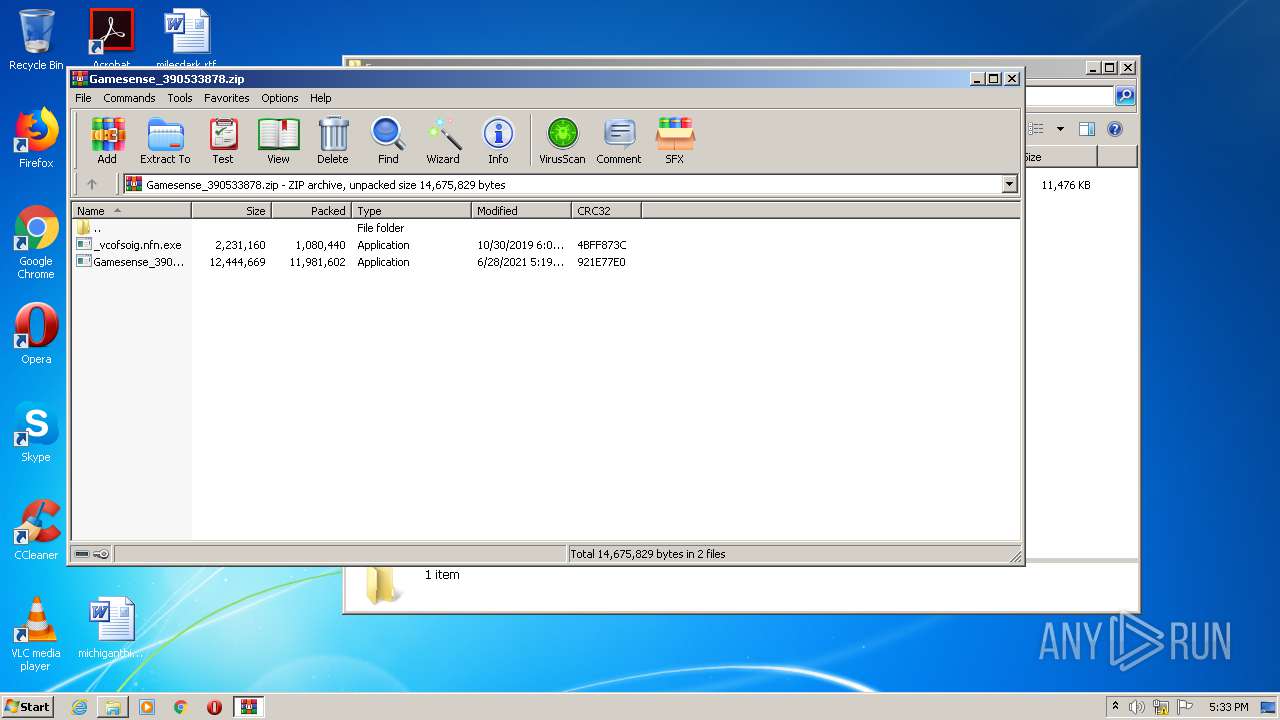The image size is (1280, 720).
Task: Open the Wizard wand icon
Action: click(443, 140)
